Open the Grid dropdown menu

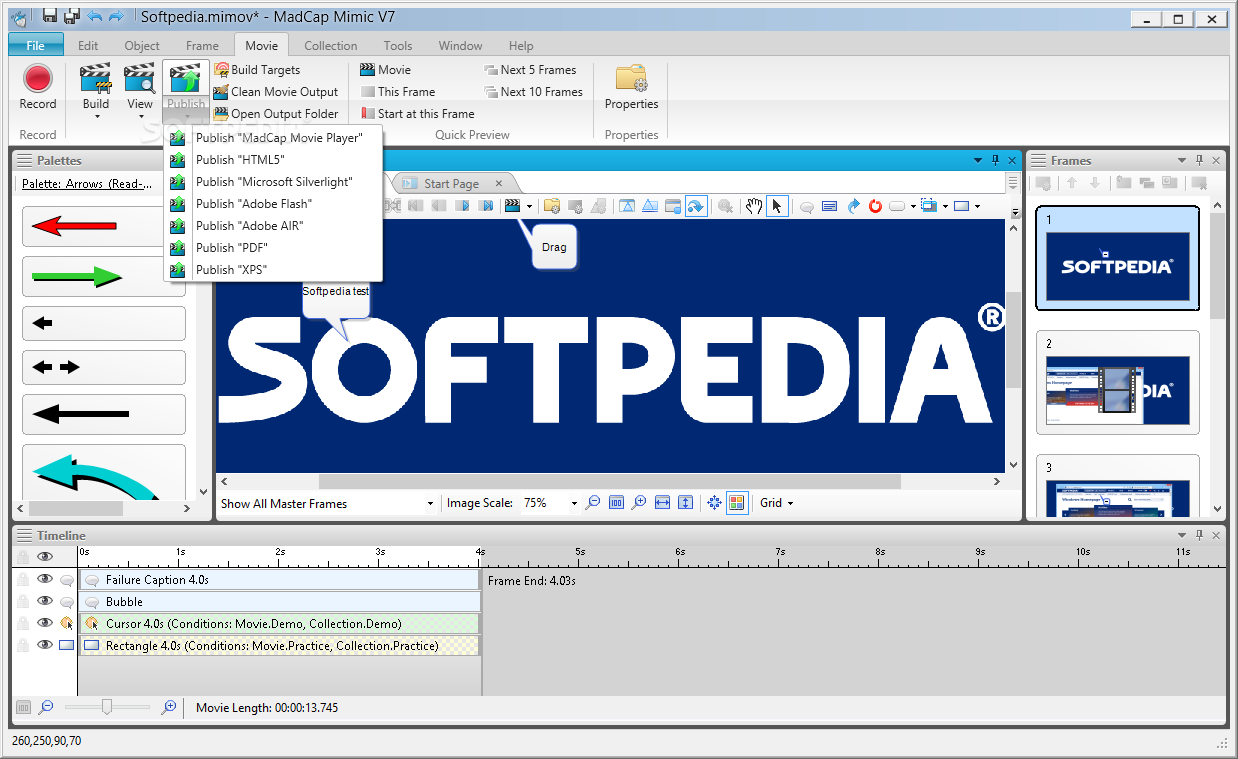776,503
